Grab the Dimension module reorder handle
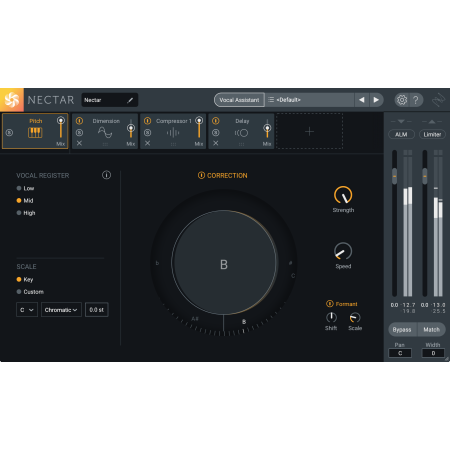The image size is (450, 450). click(105, 144)
